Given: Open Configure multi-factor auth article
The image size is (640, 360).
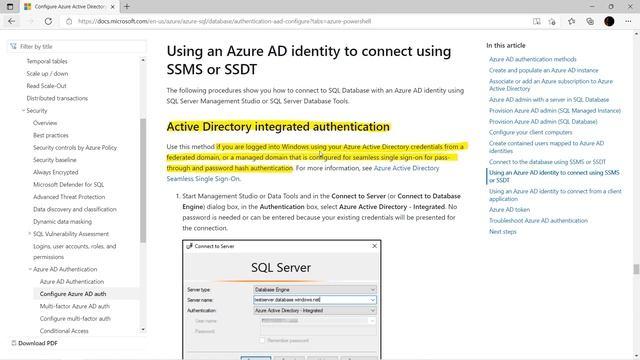Looking at the screenshot, I should (x=75, y=318).
